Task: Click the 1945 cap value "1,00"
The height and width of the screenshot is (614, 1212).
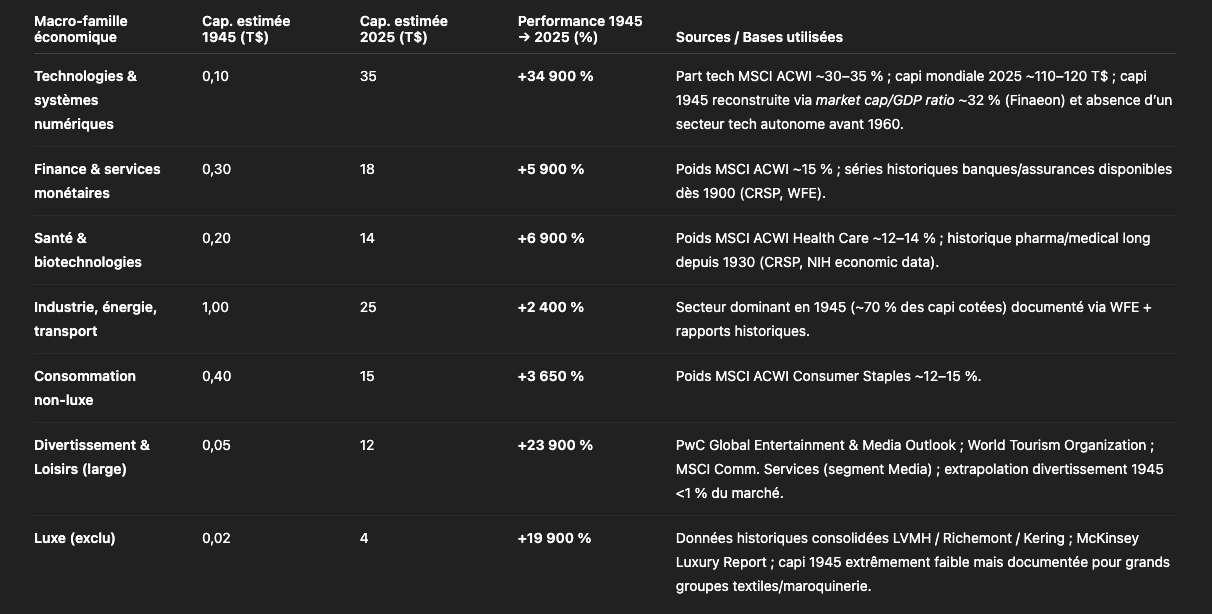Action: point(215,307)
